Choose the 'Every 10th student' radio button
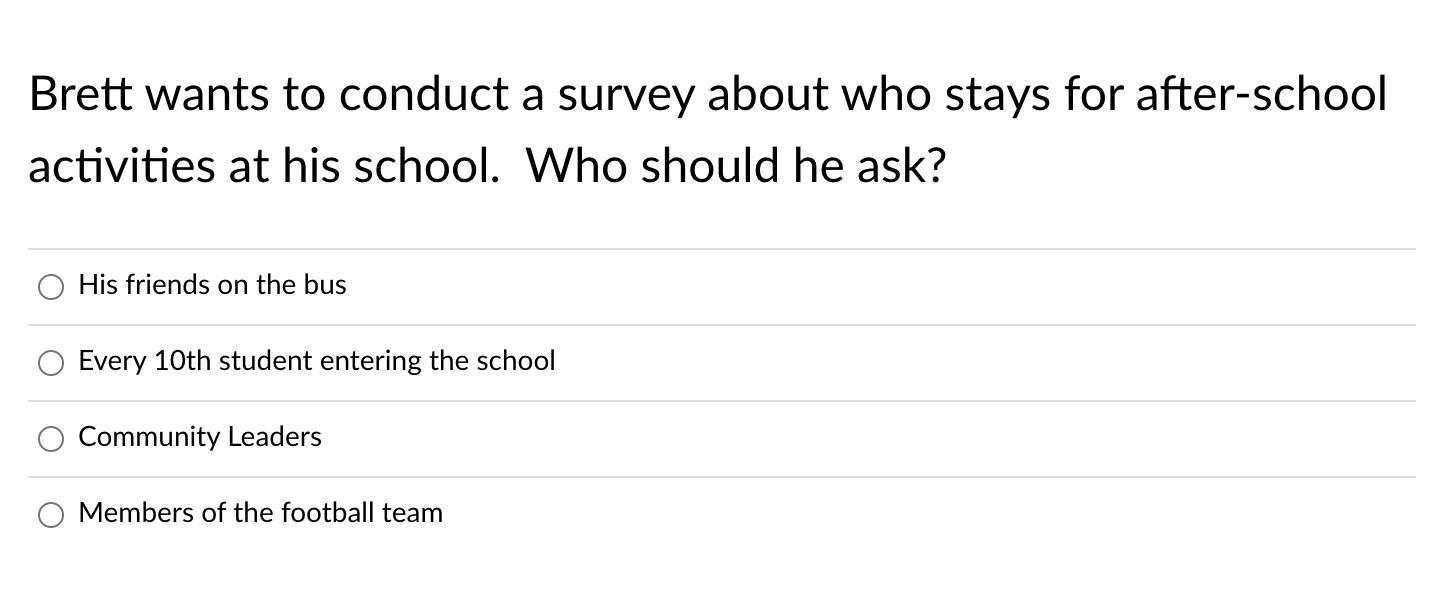Image resolution: width=1444 pixels, height=592 pixels. [x=51, y=363]
